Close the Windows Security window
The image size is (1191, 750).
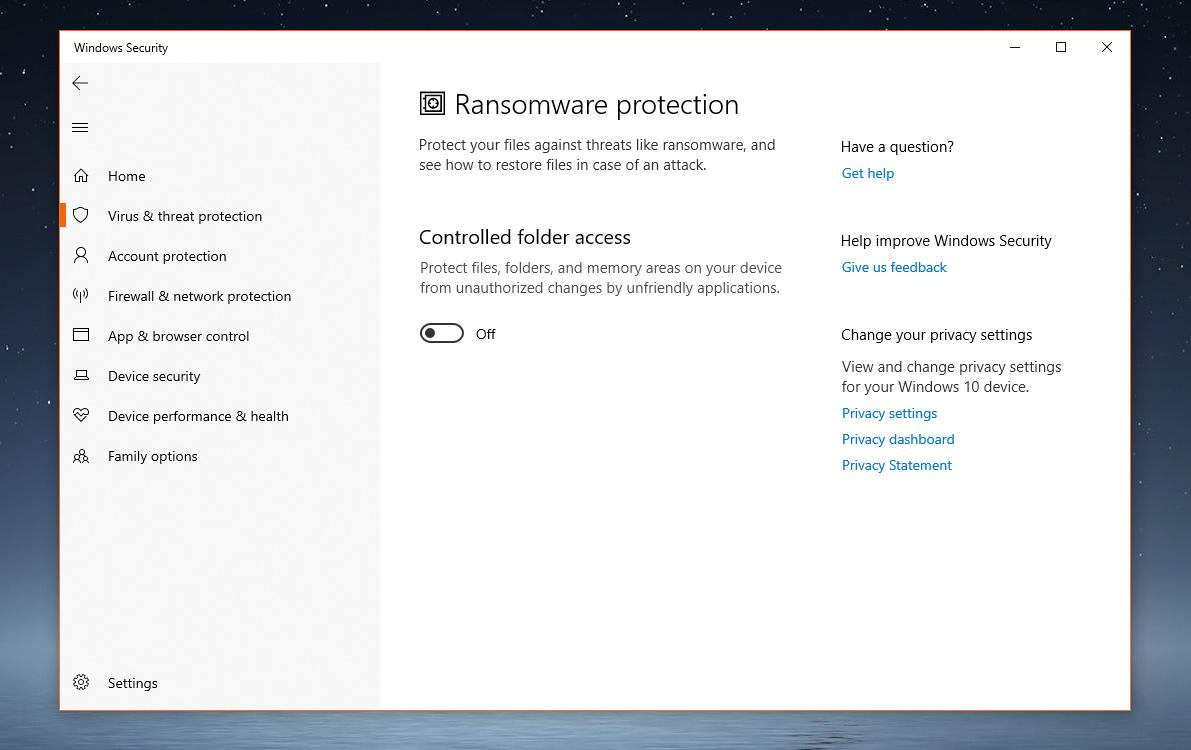[x=1107, y=47]
